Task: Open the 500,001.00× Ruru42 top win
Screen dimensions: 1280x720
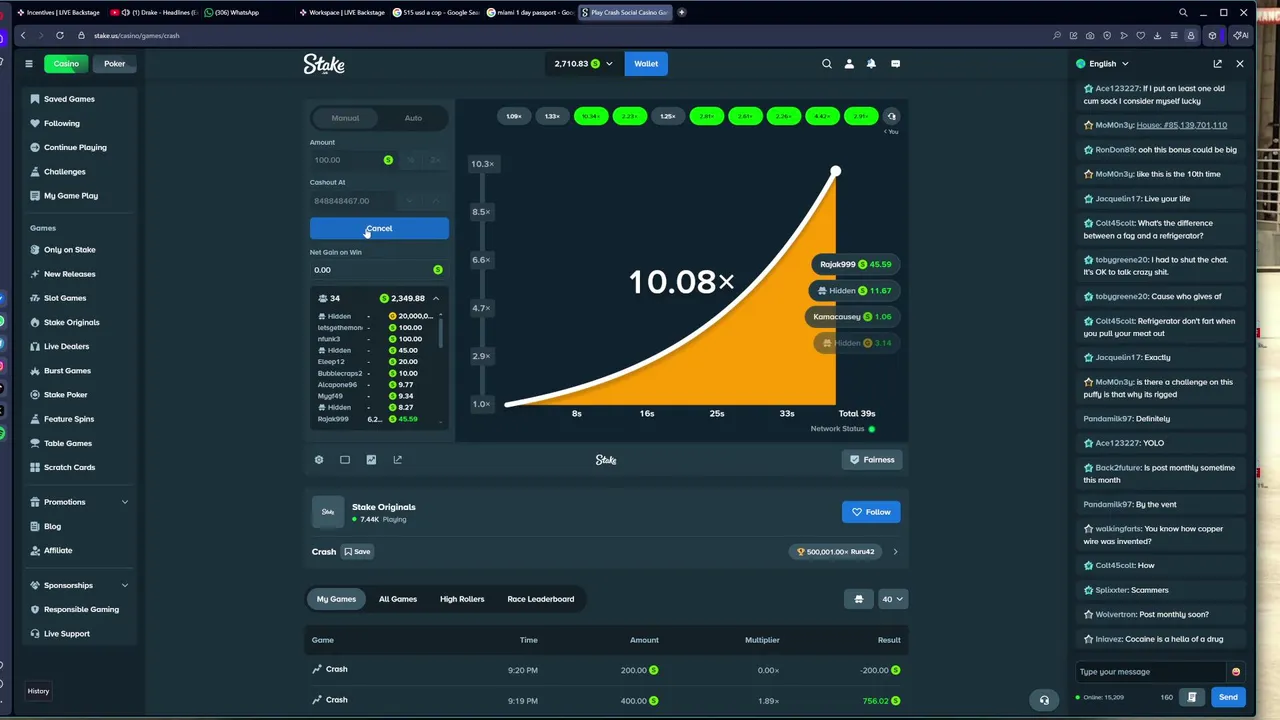Action: click(836, 552)
